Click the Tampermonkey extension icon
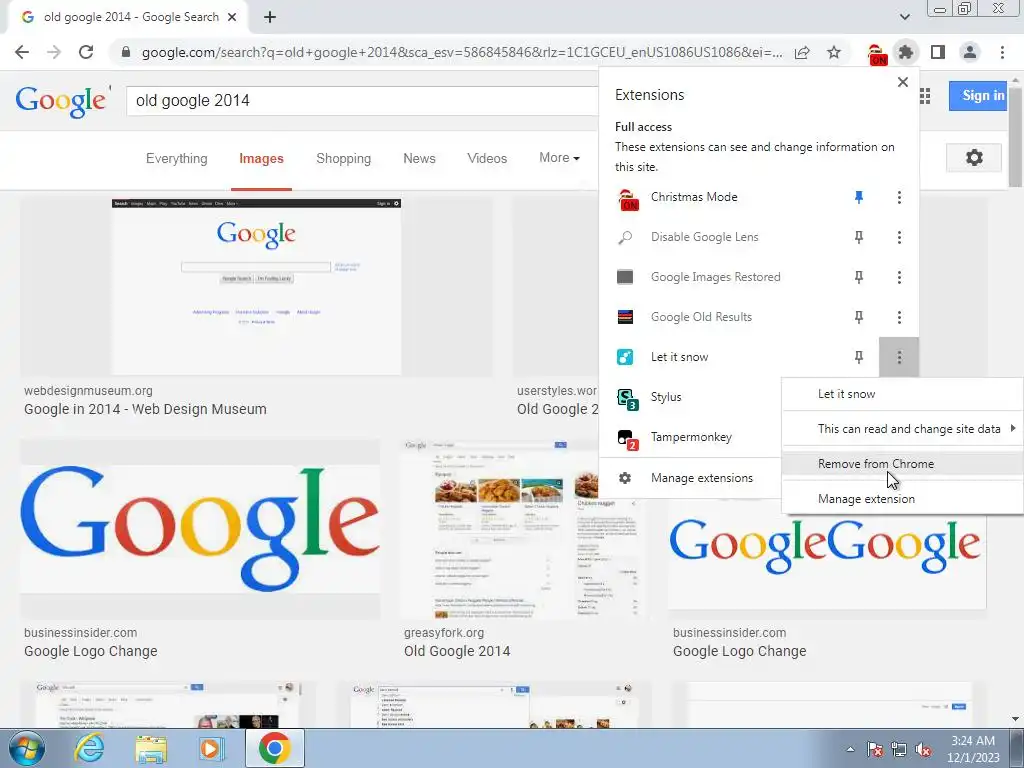This screenshot has height=768, width=1024. (x=627, y=439)
